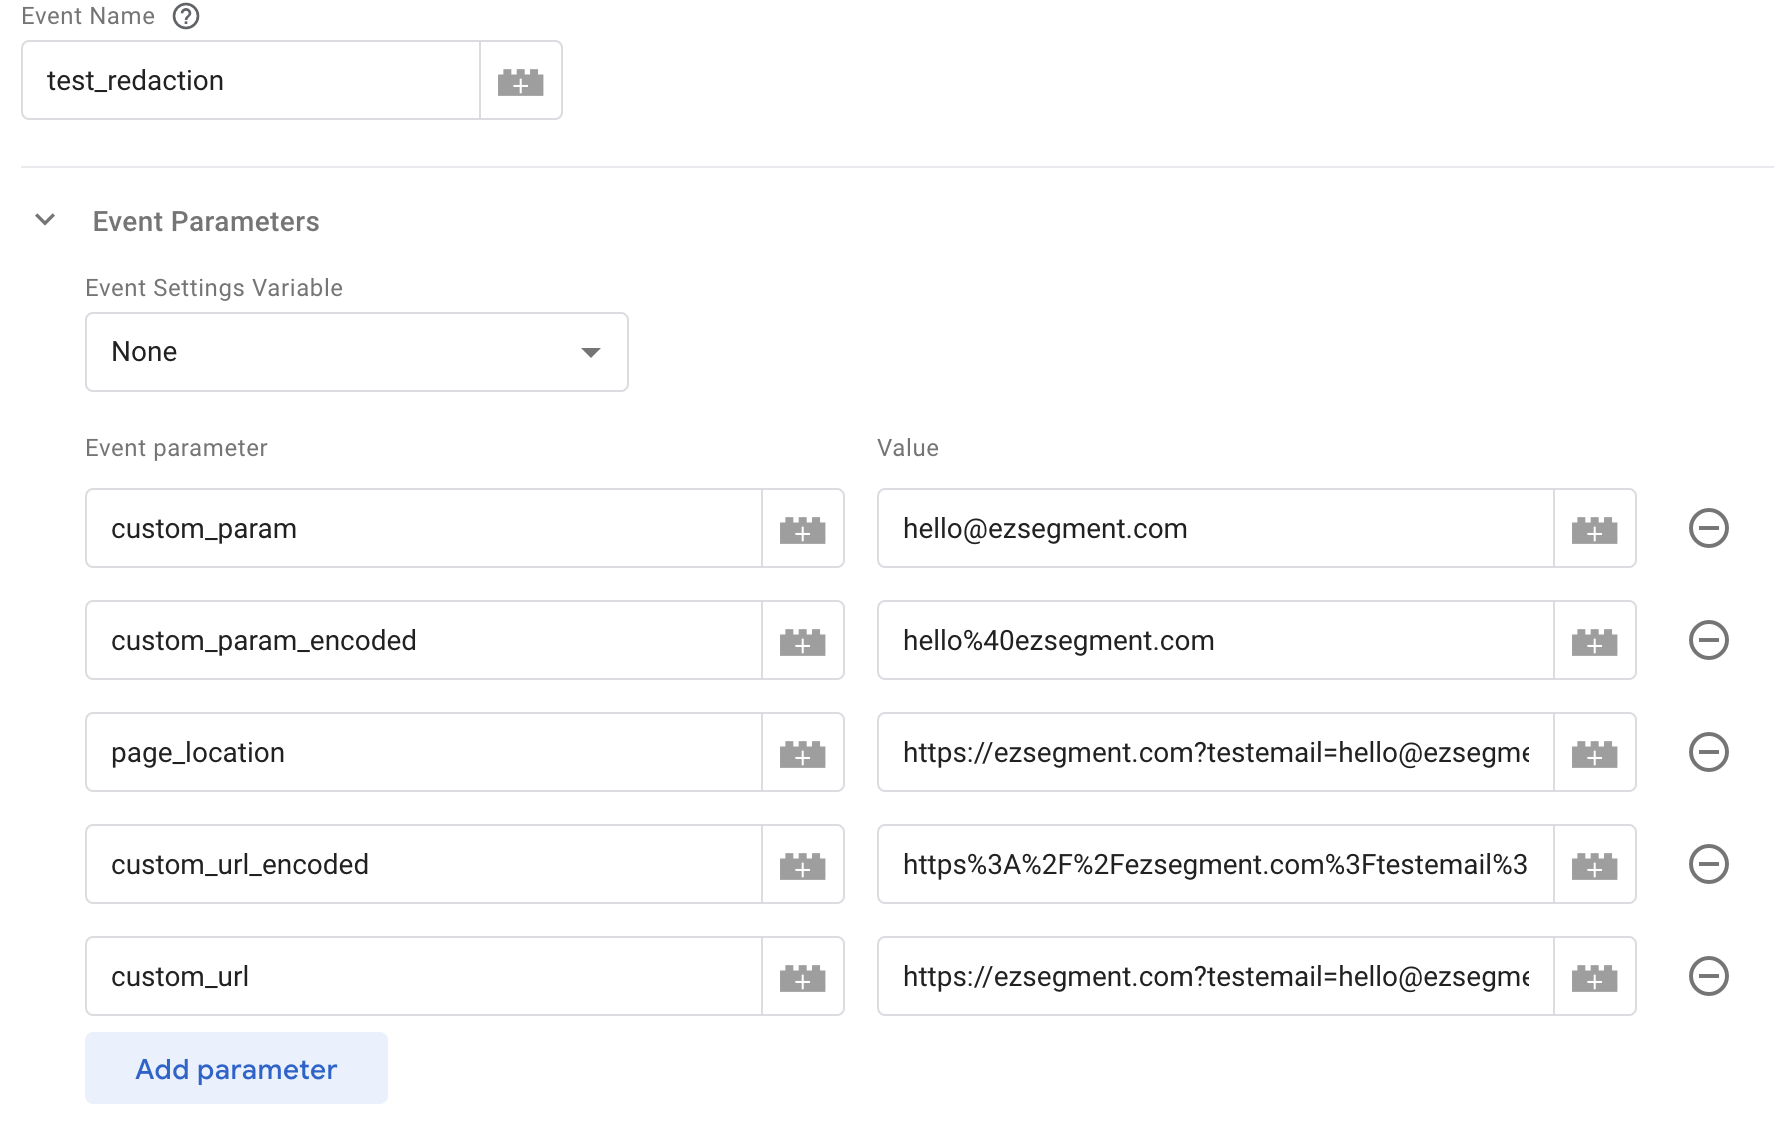The width and height of the screenshot is (1774, 1142).
Task: Insert a variable for the custom_url_encoded parameter name
Action: (803, 865)
